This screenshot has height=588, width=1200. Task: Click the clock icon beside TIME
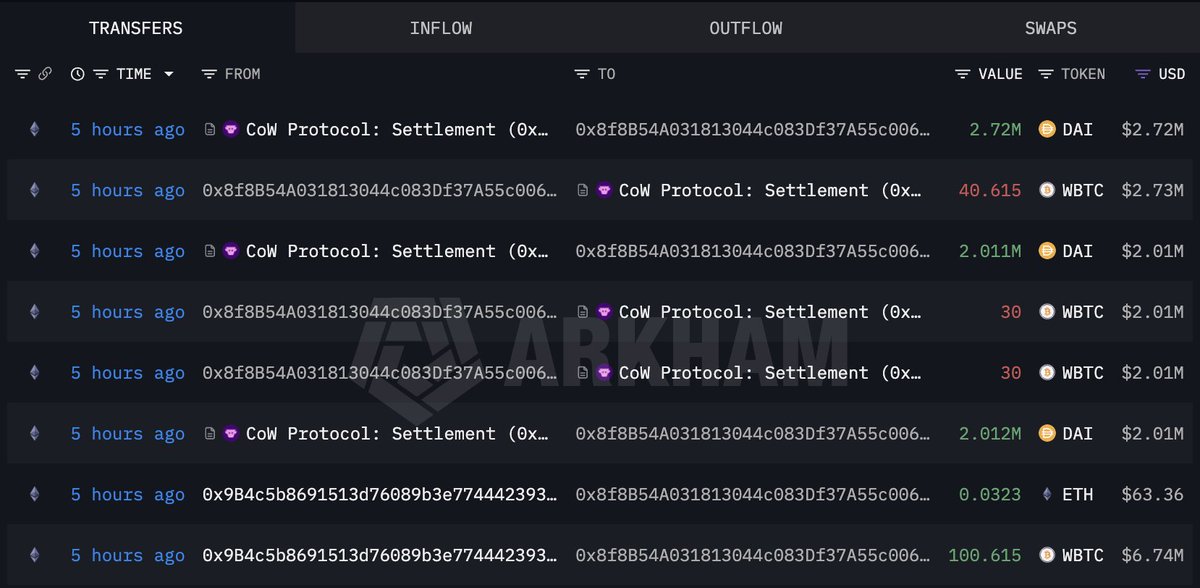78,74
